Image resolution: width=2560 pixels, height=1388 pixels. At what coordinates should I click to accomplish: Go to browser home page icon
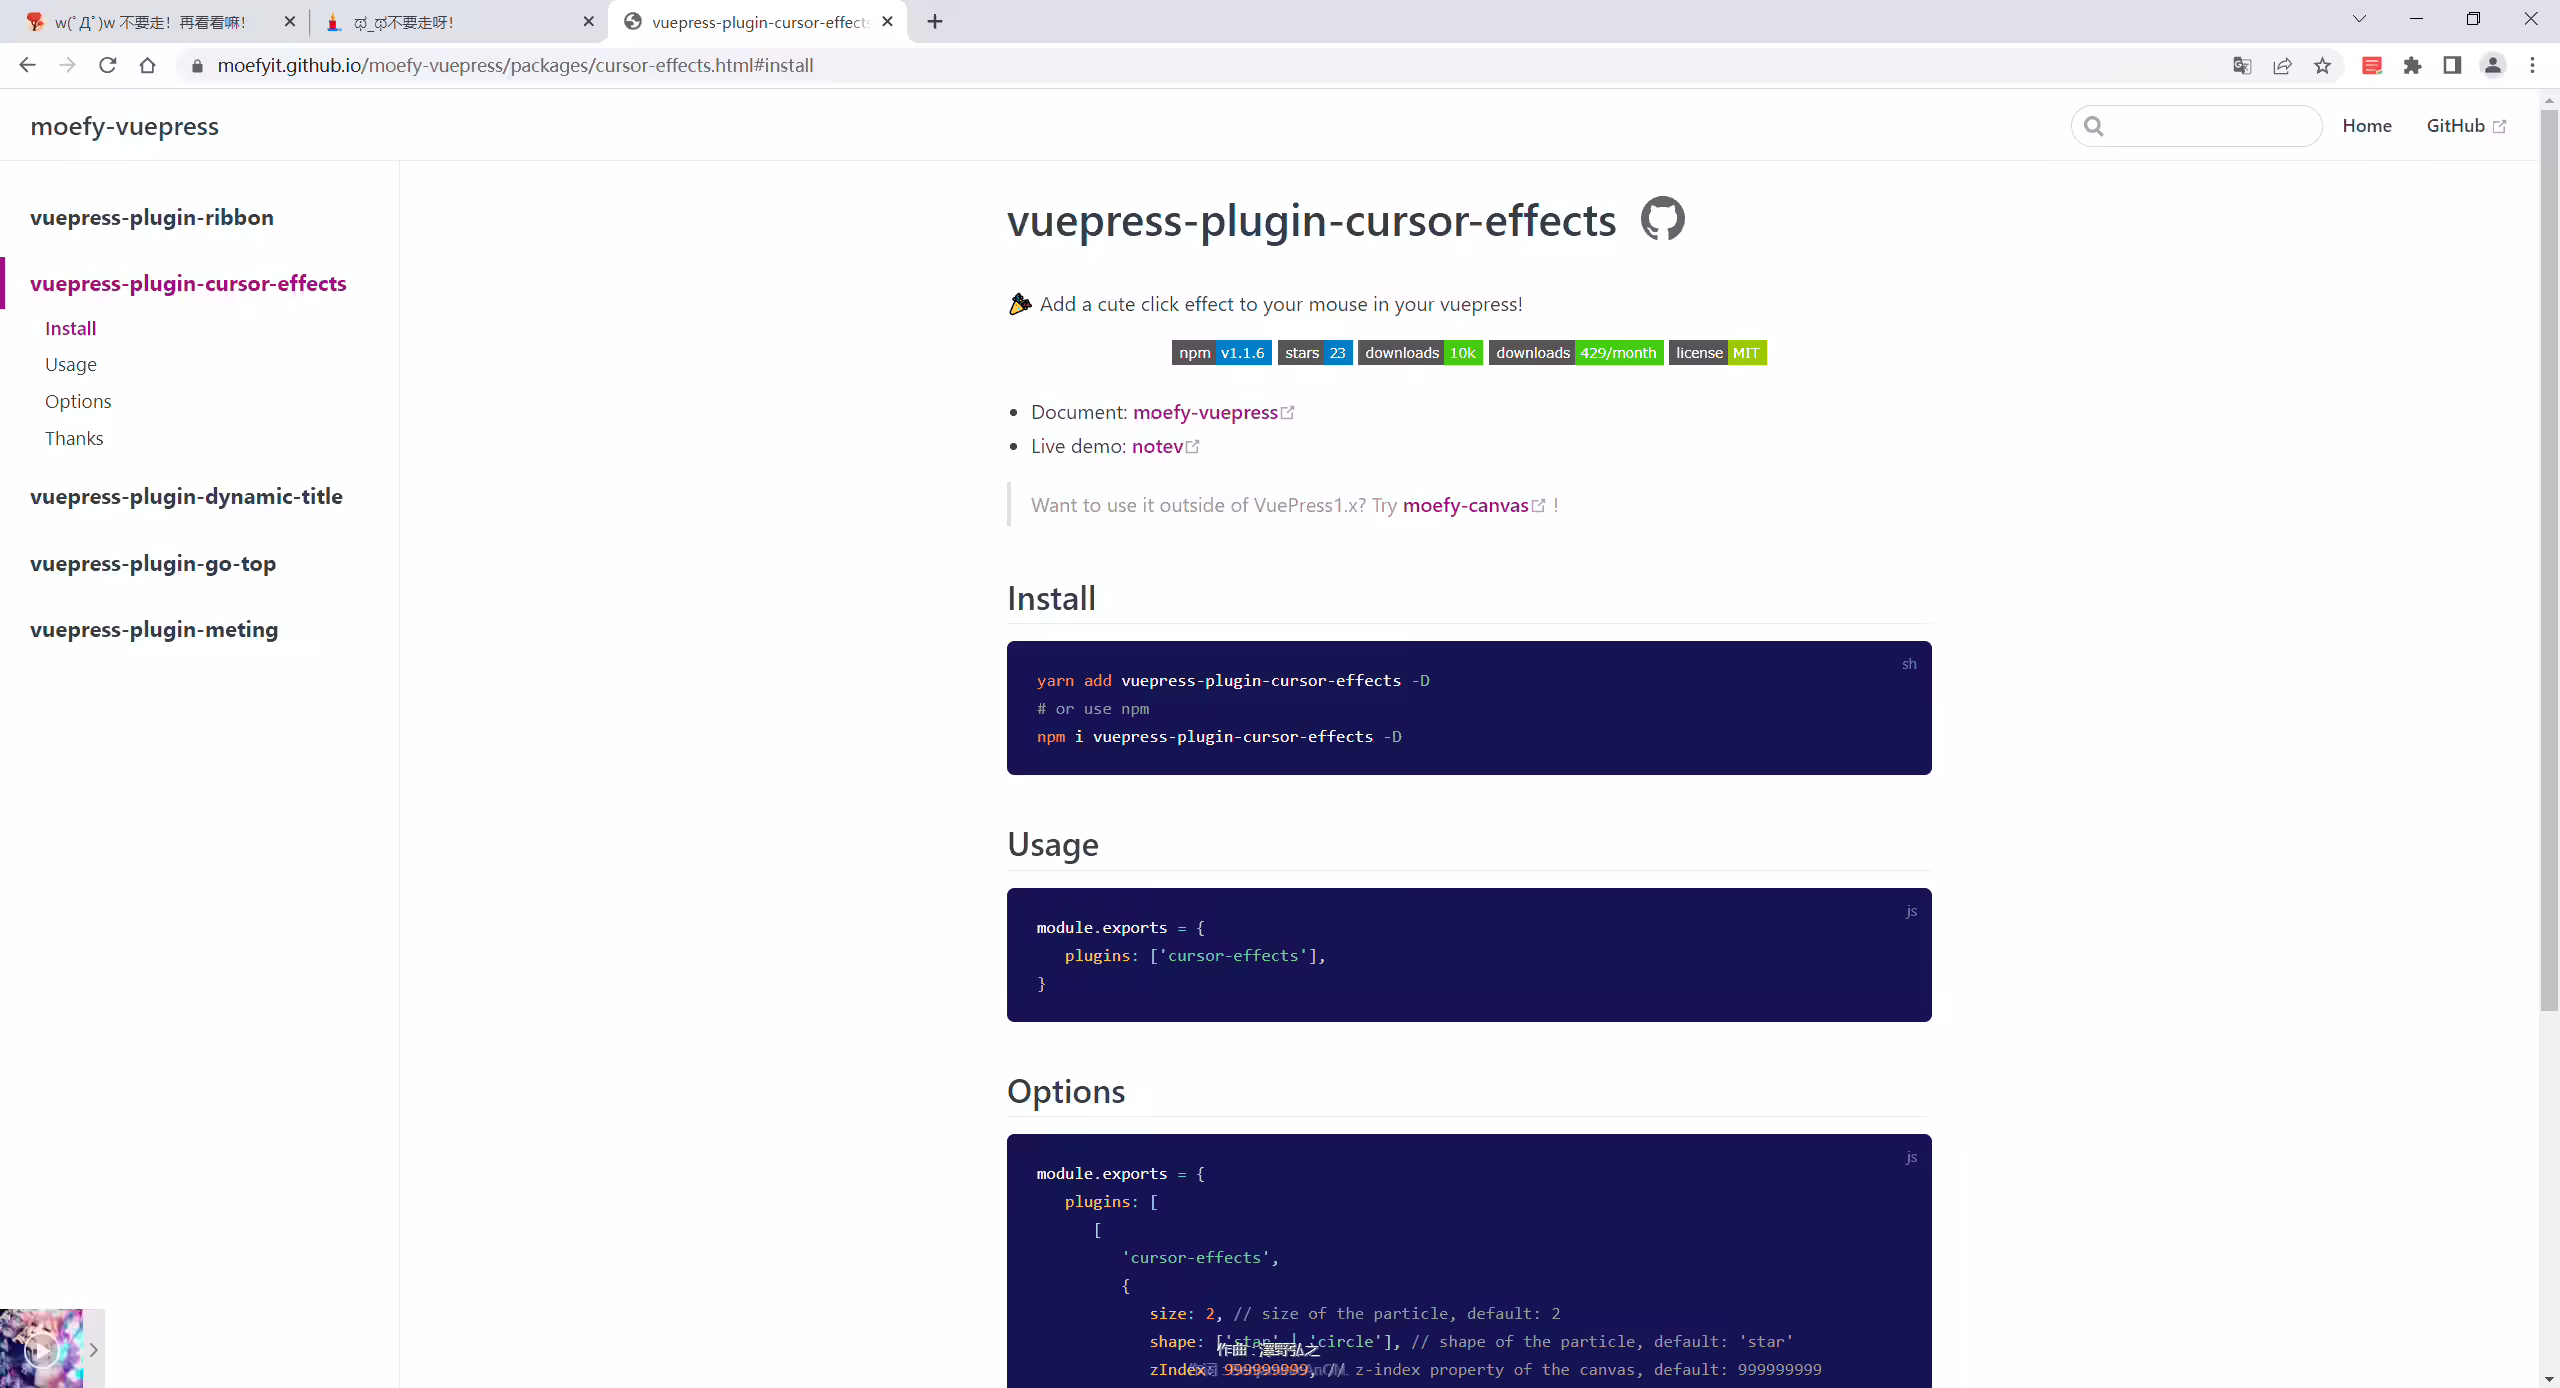[148, 65]
